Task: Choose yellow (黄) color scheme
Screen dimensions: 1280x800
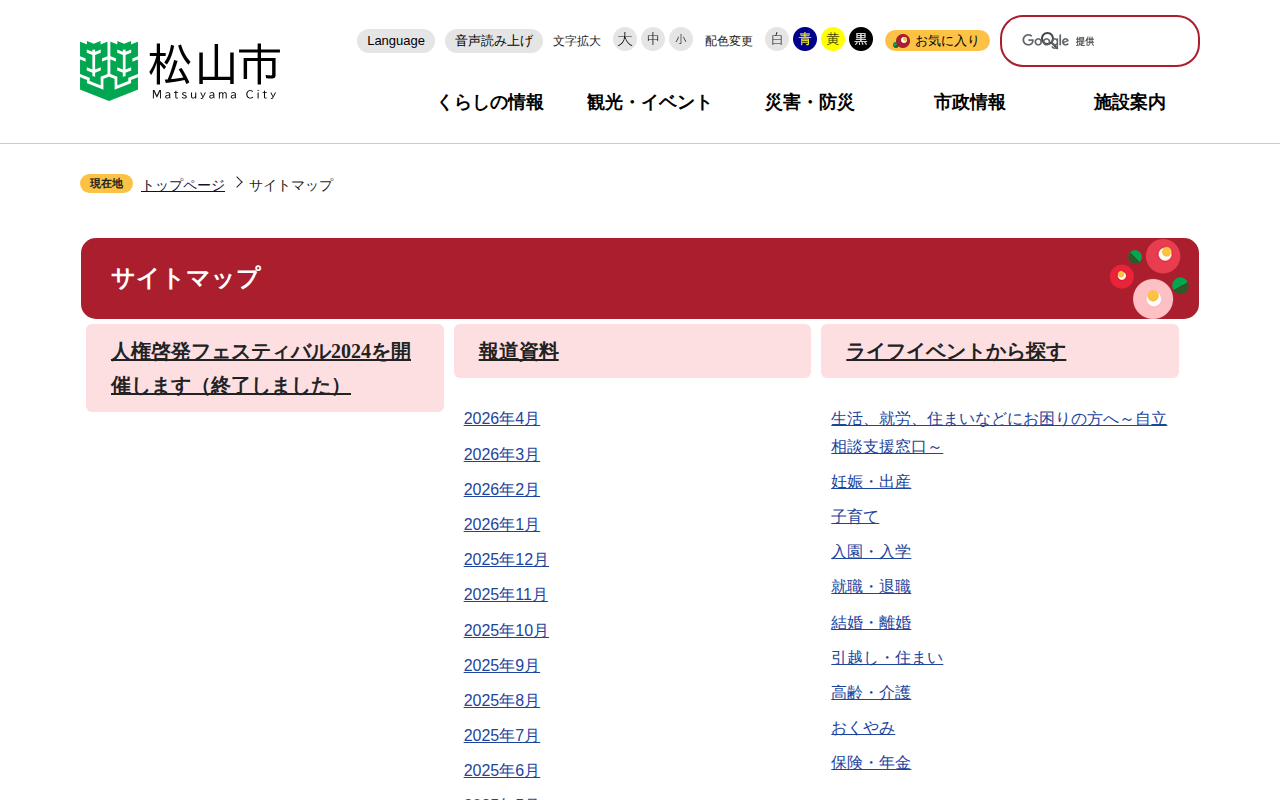Action: point(833,39)
